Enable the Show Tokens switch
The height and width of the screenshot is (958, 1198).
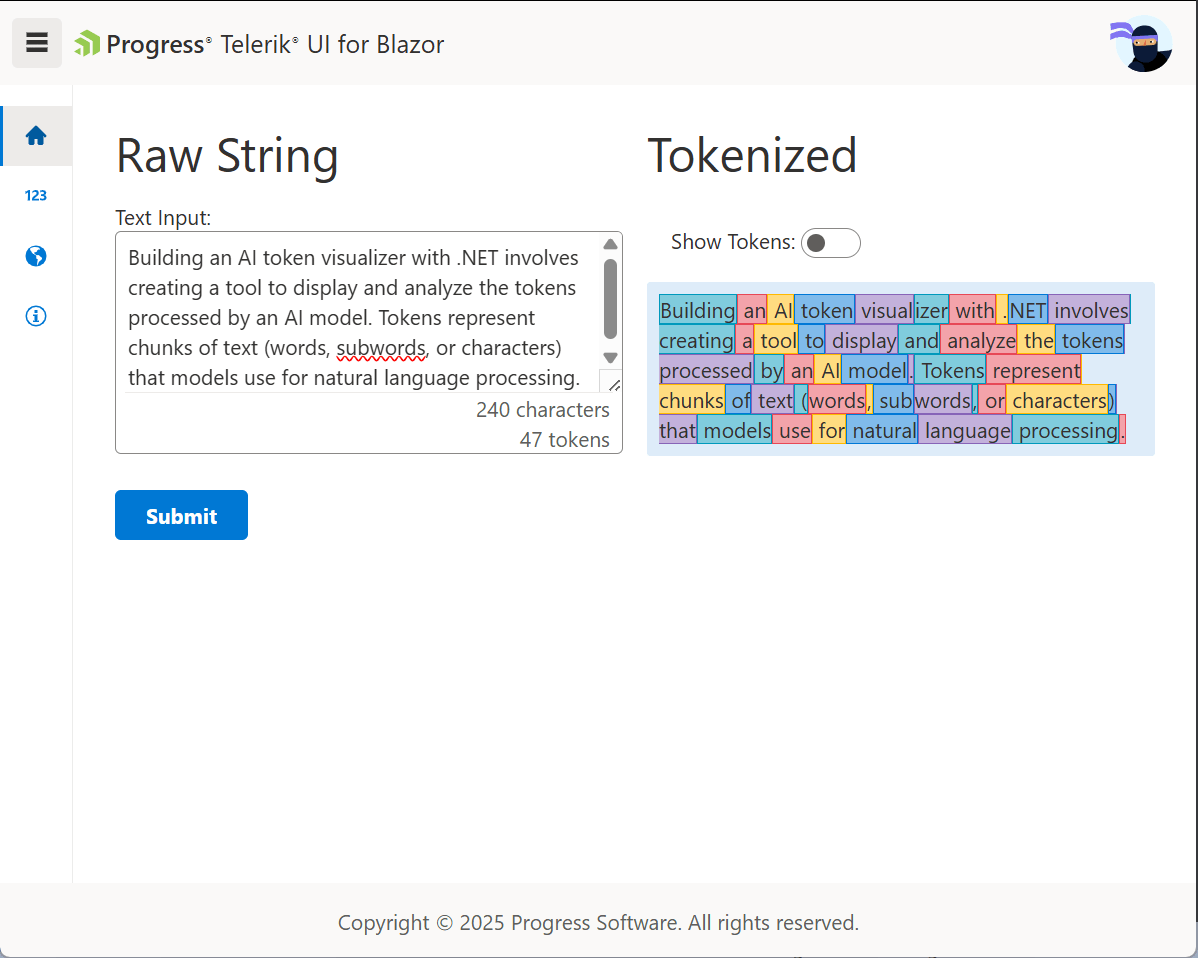tap(830, 243)
